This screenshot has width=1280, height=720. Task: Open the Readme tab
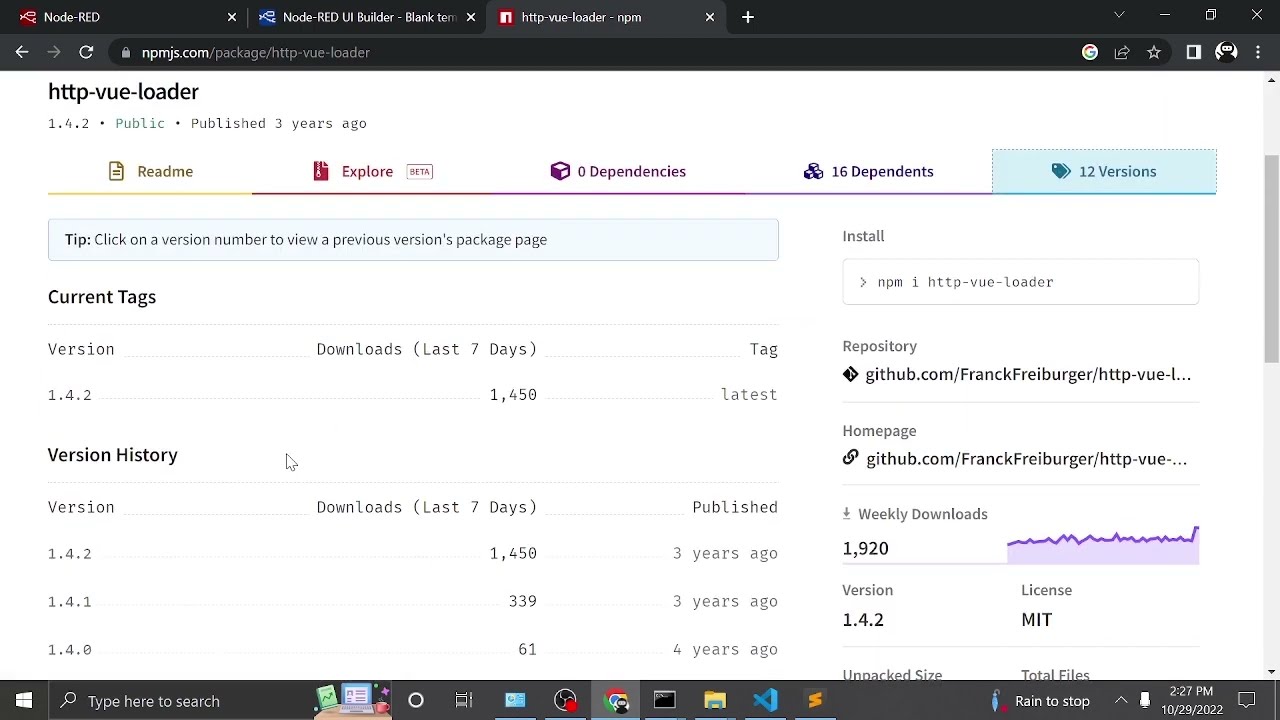click(150, 171)
